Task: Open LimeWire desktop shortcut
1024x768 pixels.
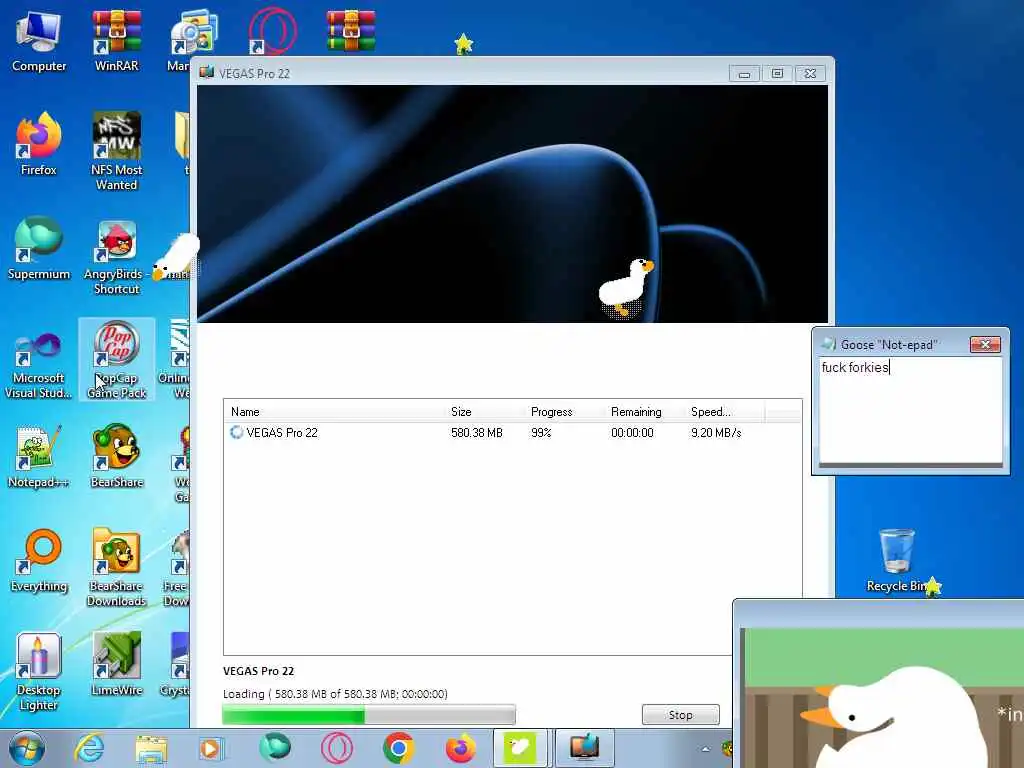Action: 116,665
